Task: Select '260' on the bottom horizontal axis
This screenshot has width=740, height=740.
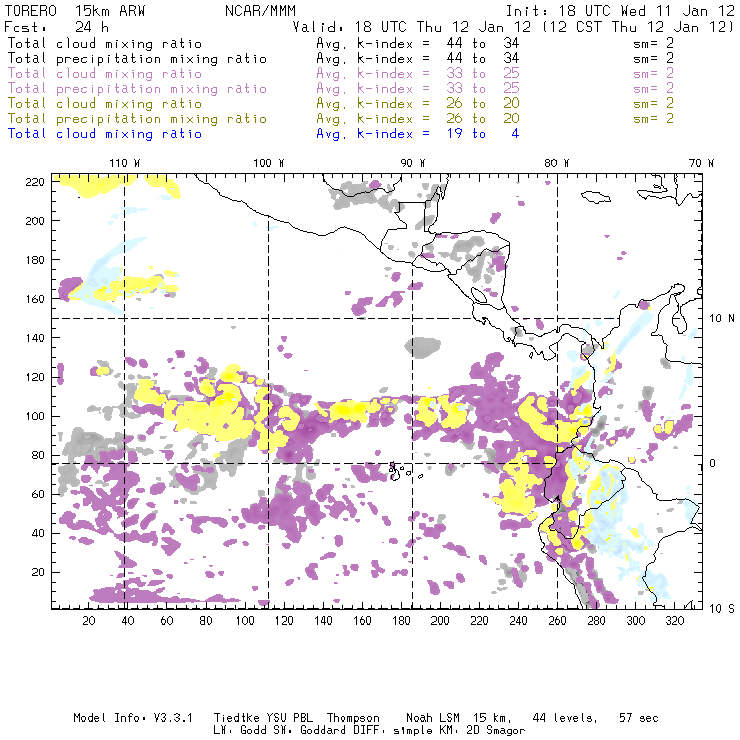Action: pyautogui.click(x=557, y=621)
